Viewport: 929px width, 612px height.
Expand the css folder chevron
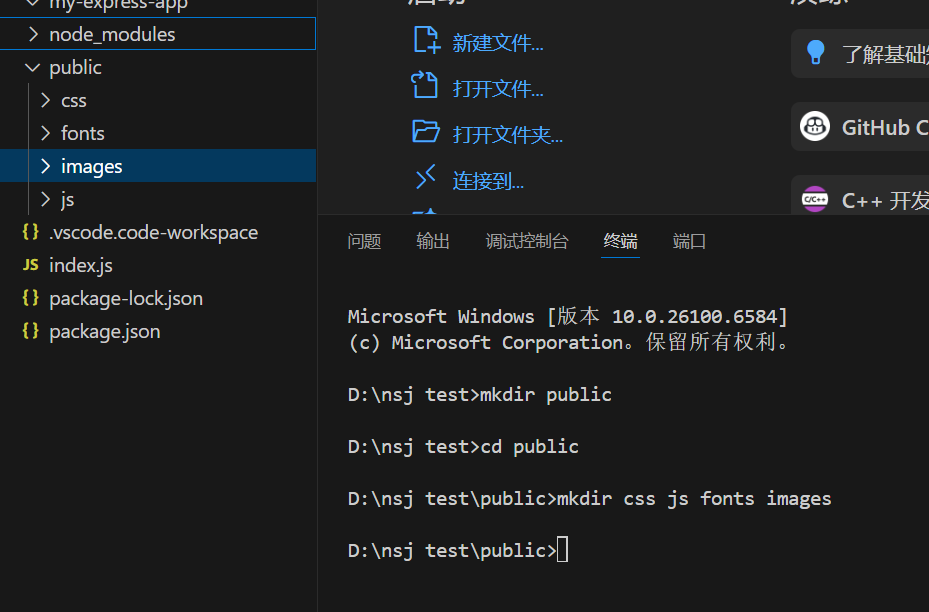(45, 101)
